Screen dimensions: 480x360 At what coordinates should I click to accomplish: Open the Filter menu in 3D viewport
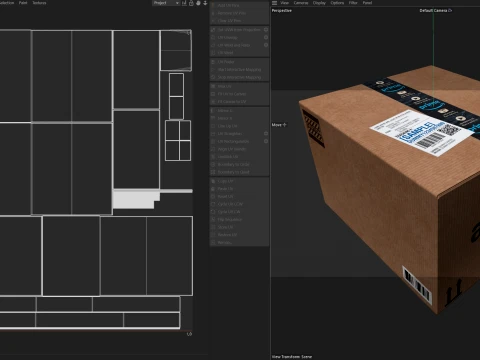tap(353, 3)
